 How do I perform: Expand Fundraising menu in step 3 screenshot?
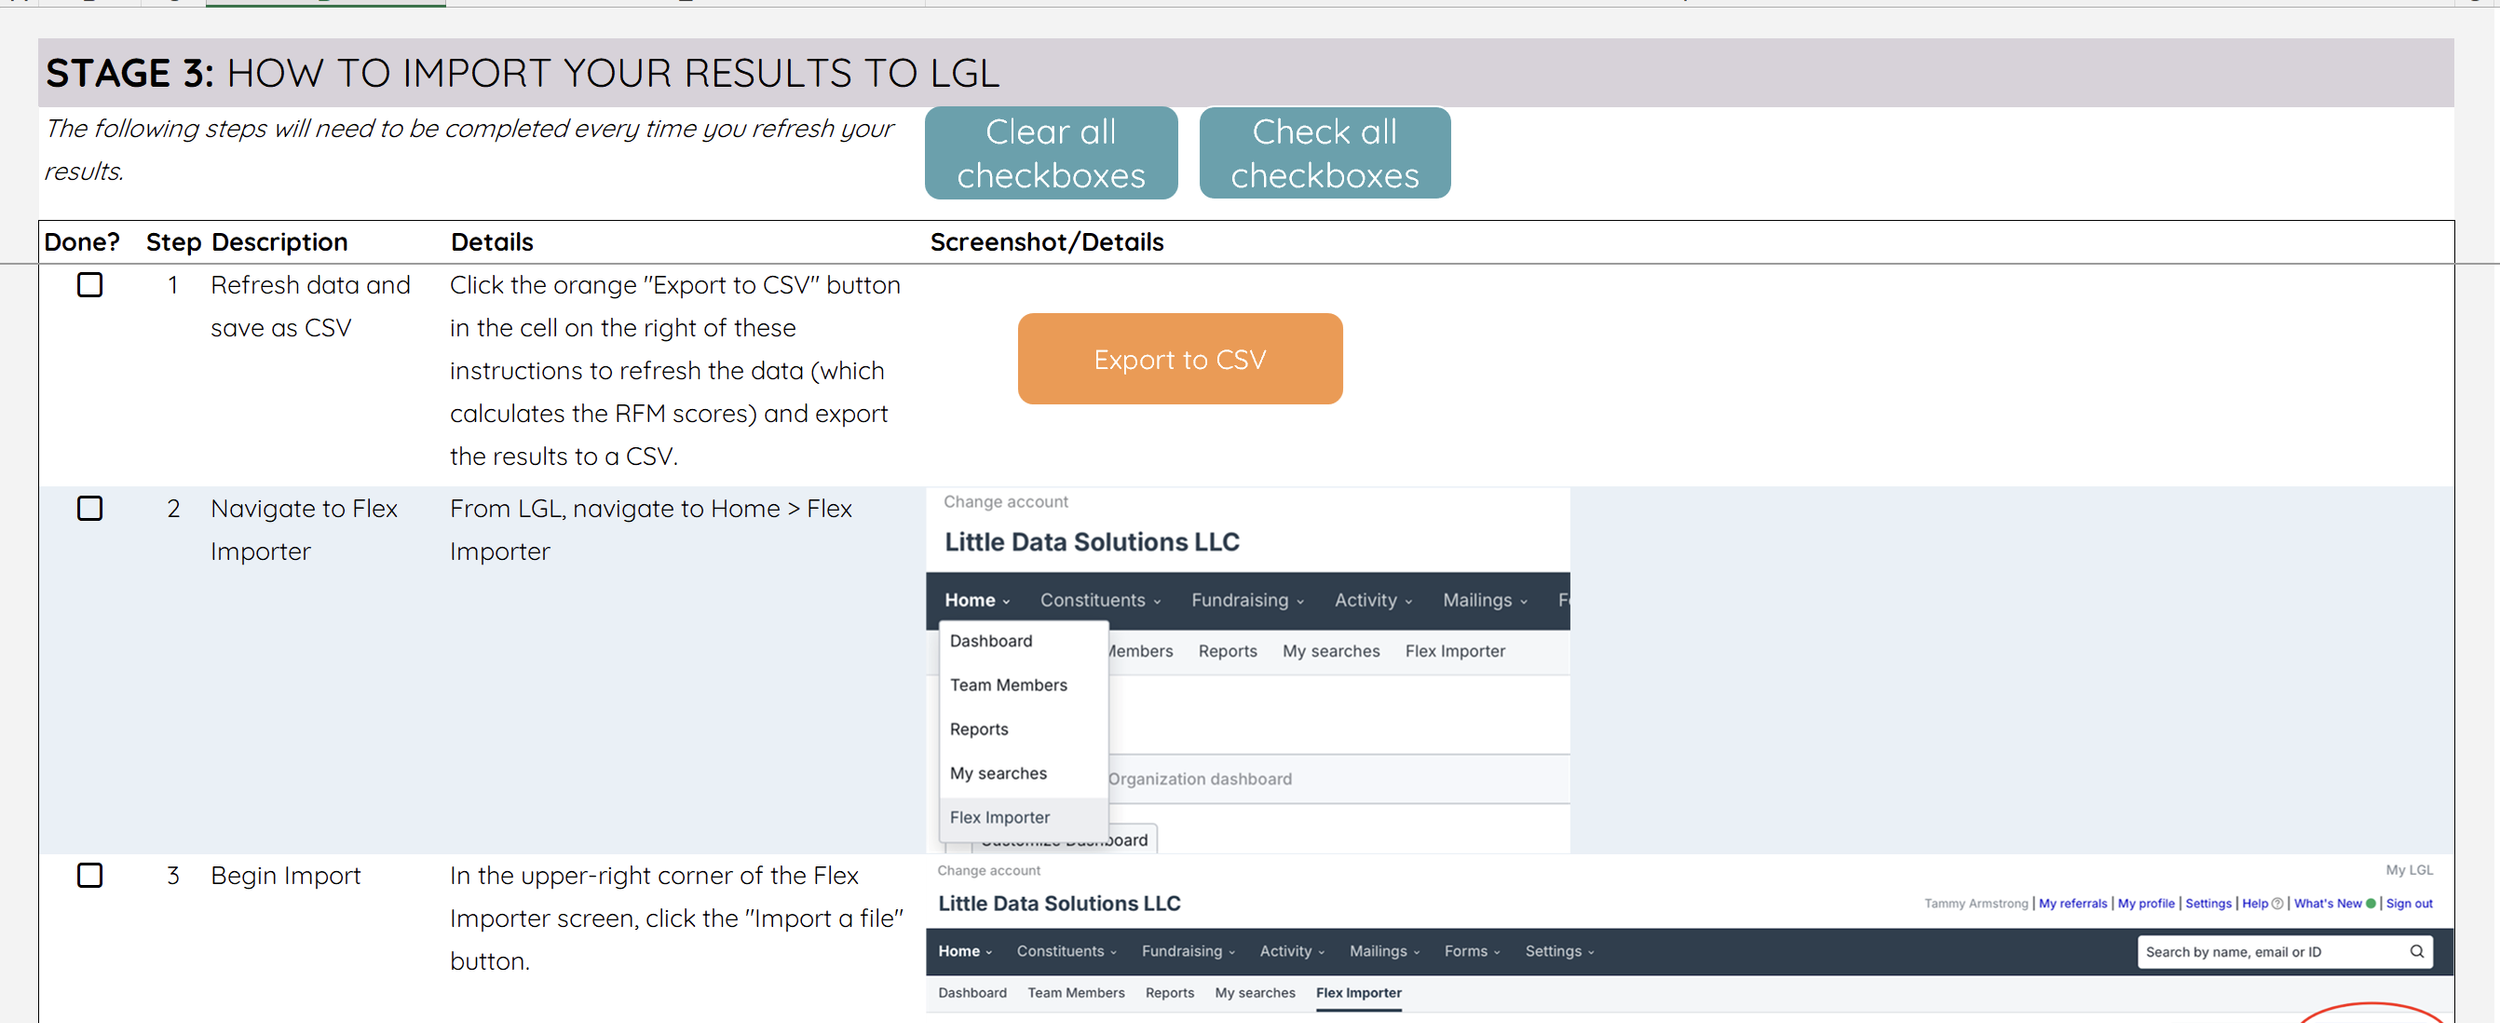tap(1188, 951)
